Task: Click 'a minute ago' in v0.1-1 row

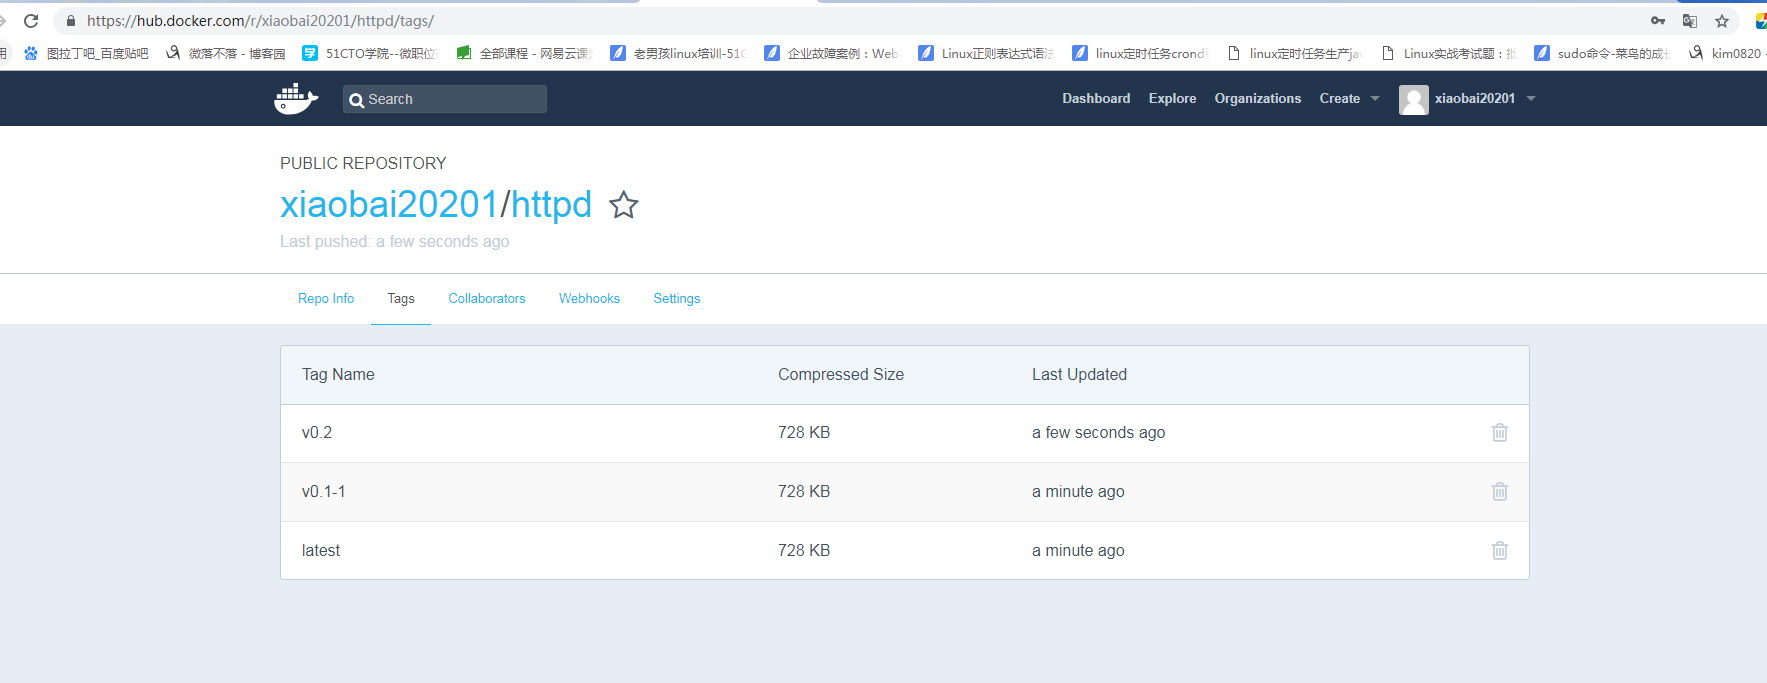Action: tap(1078, 492)
